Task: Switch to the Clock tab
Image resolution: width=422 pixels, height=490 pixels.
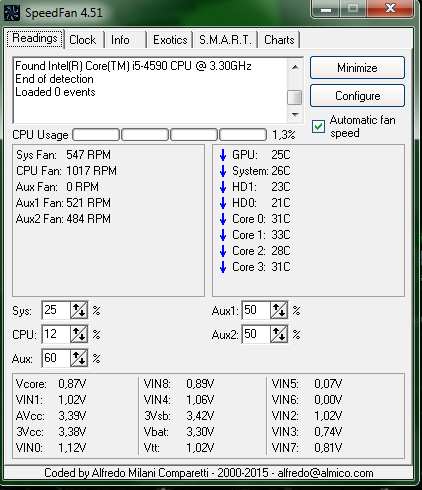Action: click(x=83, y=40)
